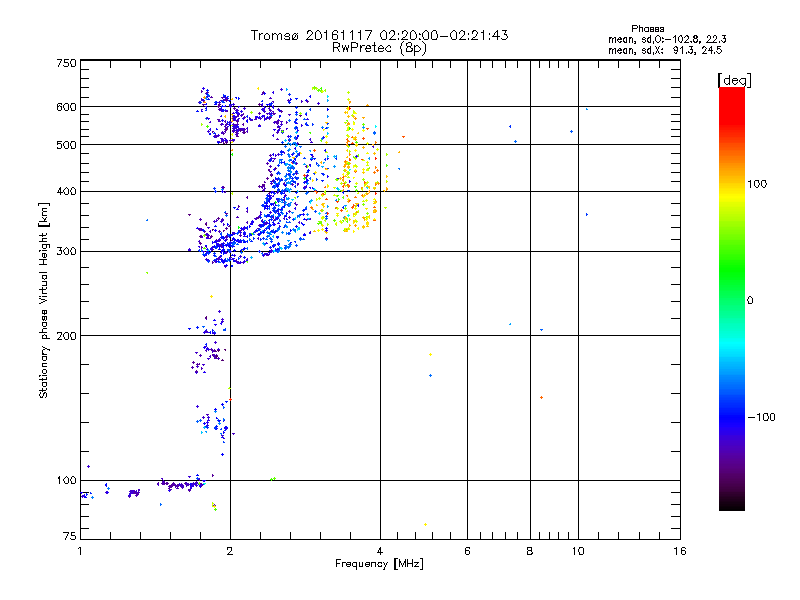The width and height of the screenshot is (800, 600).
Task: Click the 75 tick label on height axis
Action: point(70,536)
